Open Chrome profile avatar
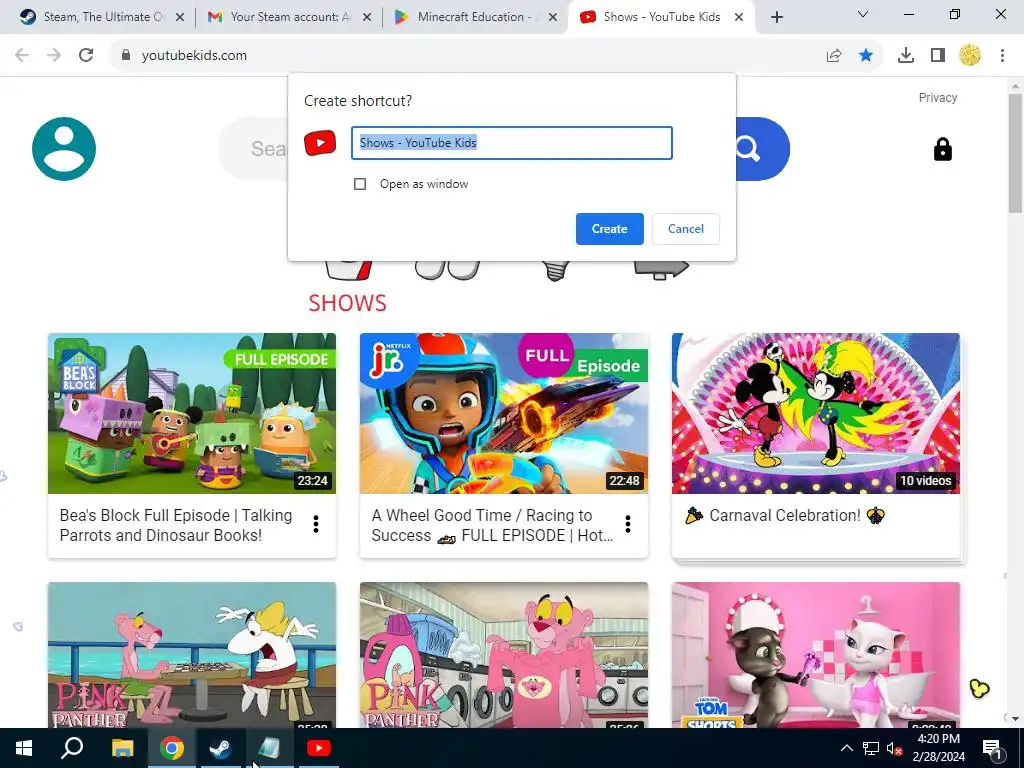The image size is (1024, 768). (x=970, y=56)
